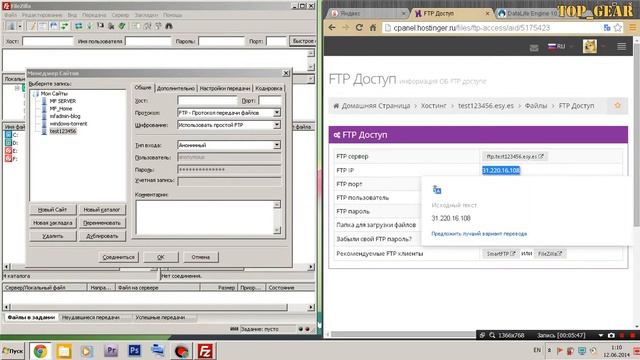Image resolution: width=640 pixels, height=360 pixels.
Task: Click the FileZilla icon on the taskbar
Action: (x=205, y=351)
